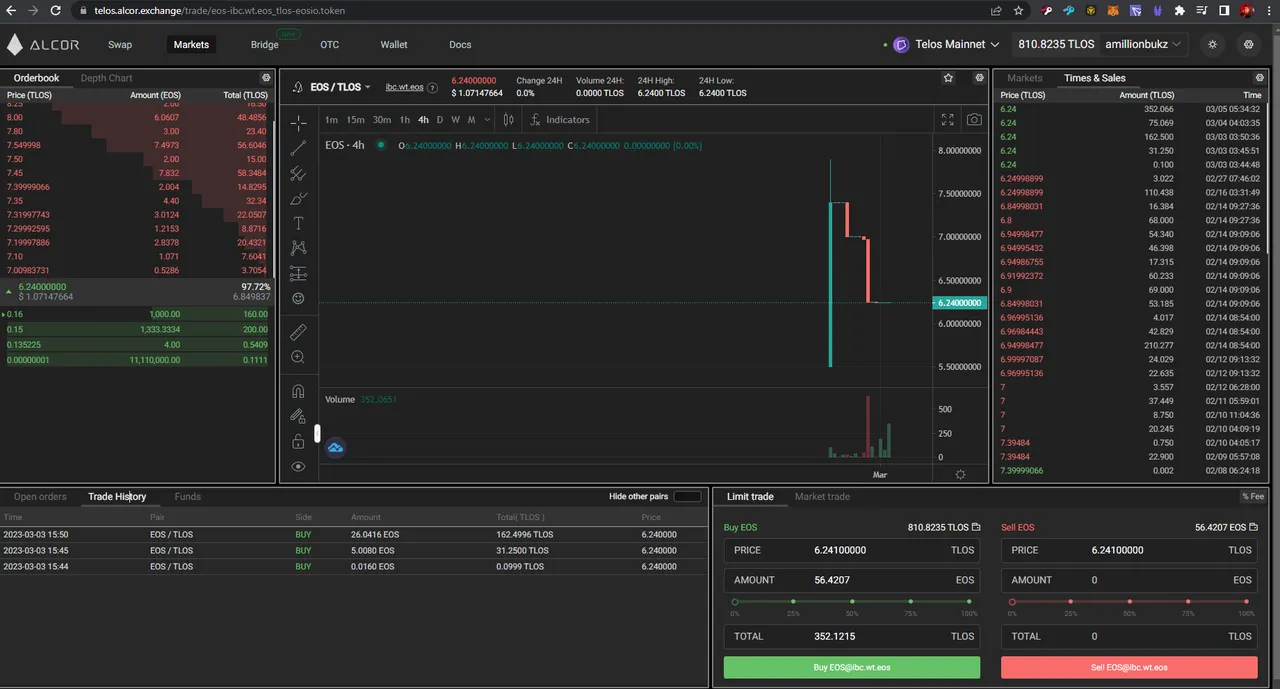
Task: Open MetaMask fox extension
Action: [1113, 10]
